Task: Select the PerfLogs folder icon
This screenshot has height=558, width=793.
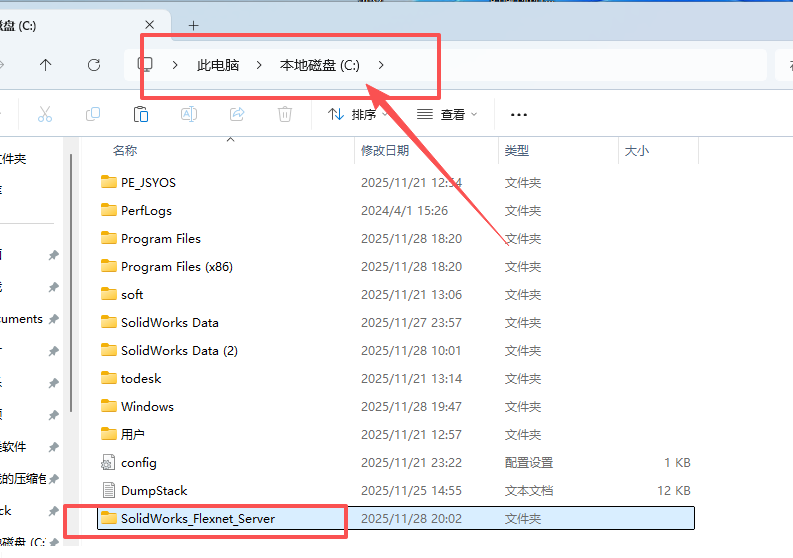Action: pos(109,210)
